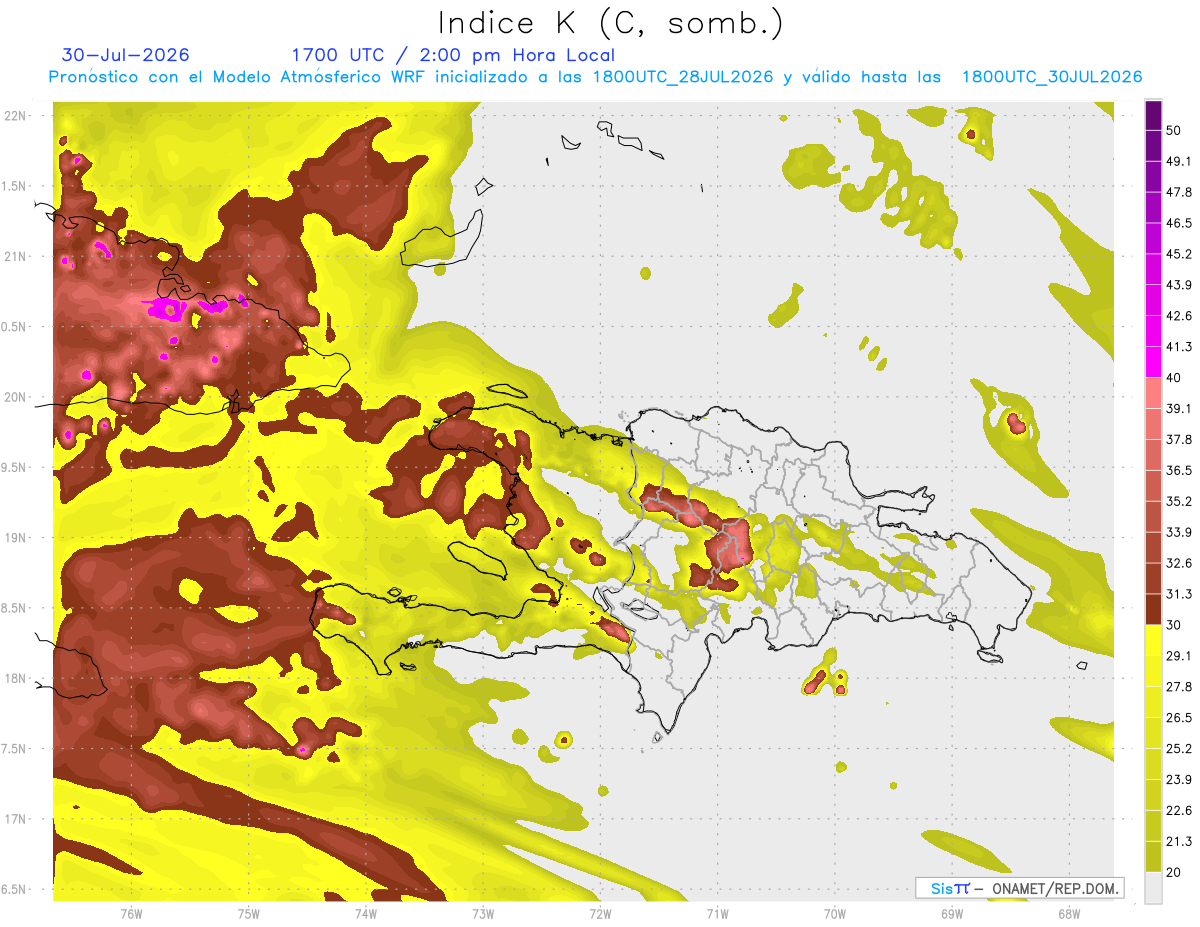The image size is (1200, 927).
Task: Click the "ONAMET/REP.DOM." credit label
Action: [1056, 888]
